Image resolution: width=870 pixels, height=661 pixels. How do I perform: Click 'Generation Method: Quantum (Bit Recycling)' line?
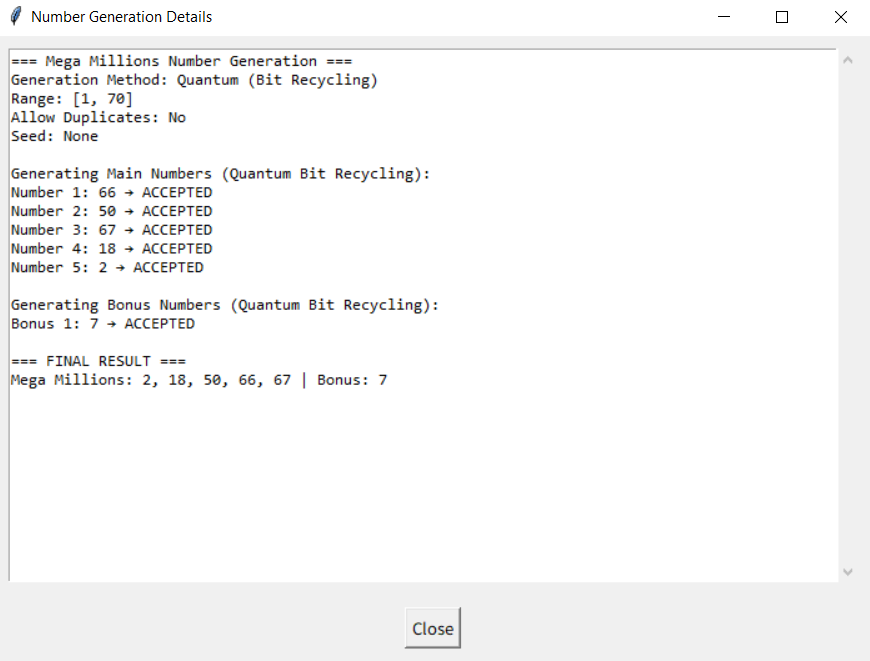(194, 80)
